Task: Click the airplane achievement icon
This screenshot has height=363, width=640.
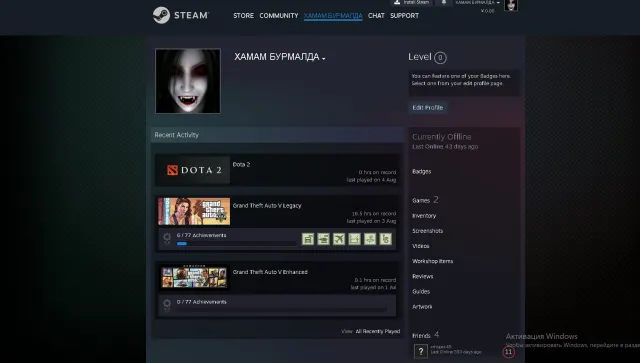Action: (339, 239)
